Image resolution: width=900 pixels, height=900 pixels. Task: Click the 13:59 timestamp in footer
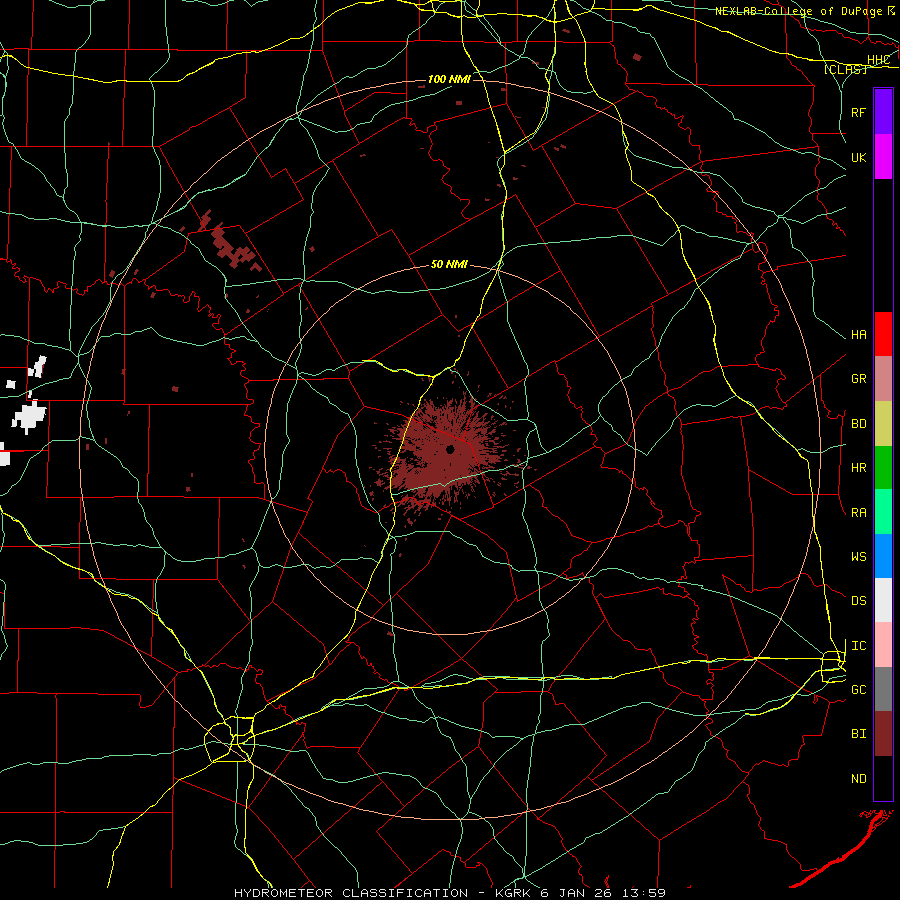pos(646,893)
